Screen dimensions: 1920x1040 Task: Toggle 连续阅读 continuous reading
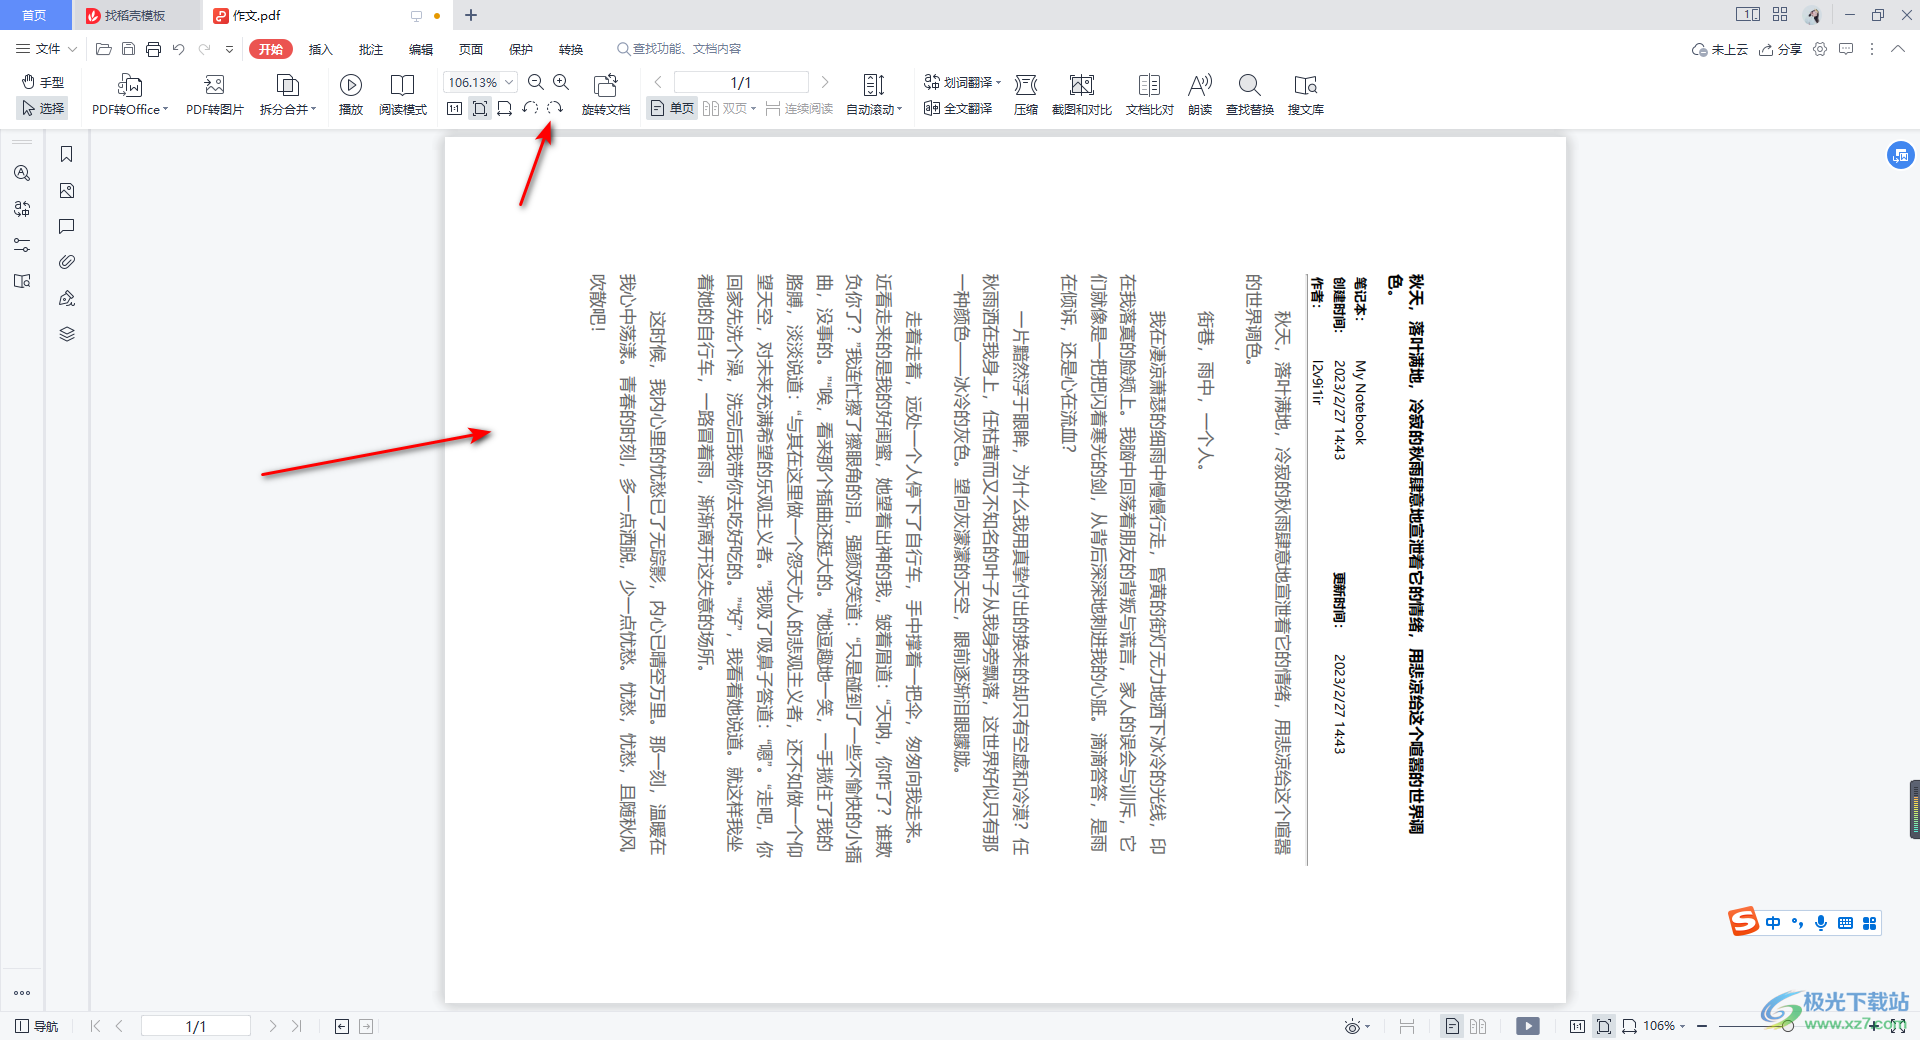[799, 108]
